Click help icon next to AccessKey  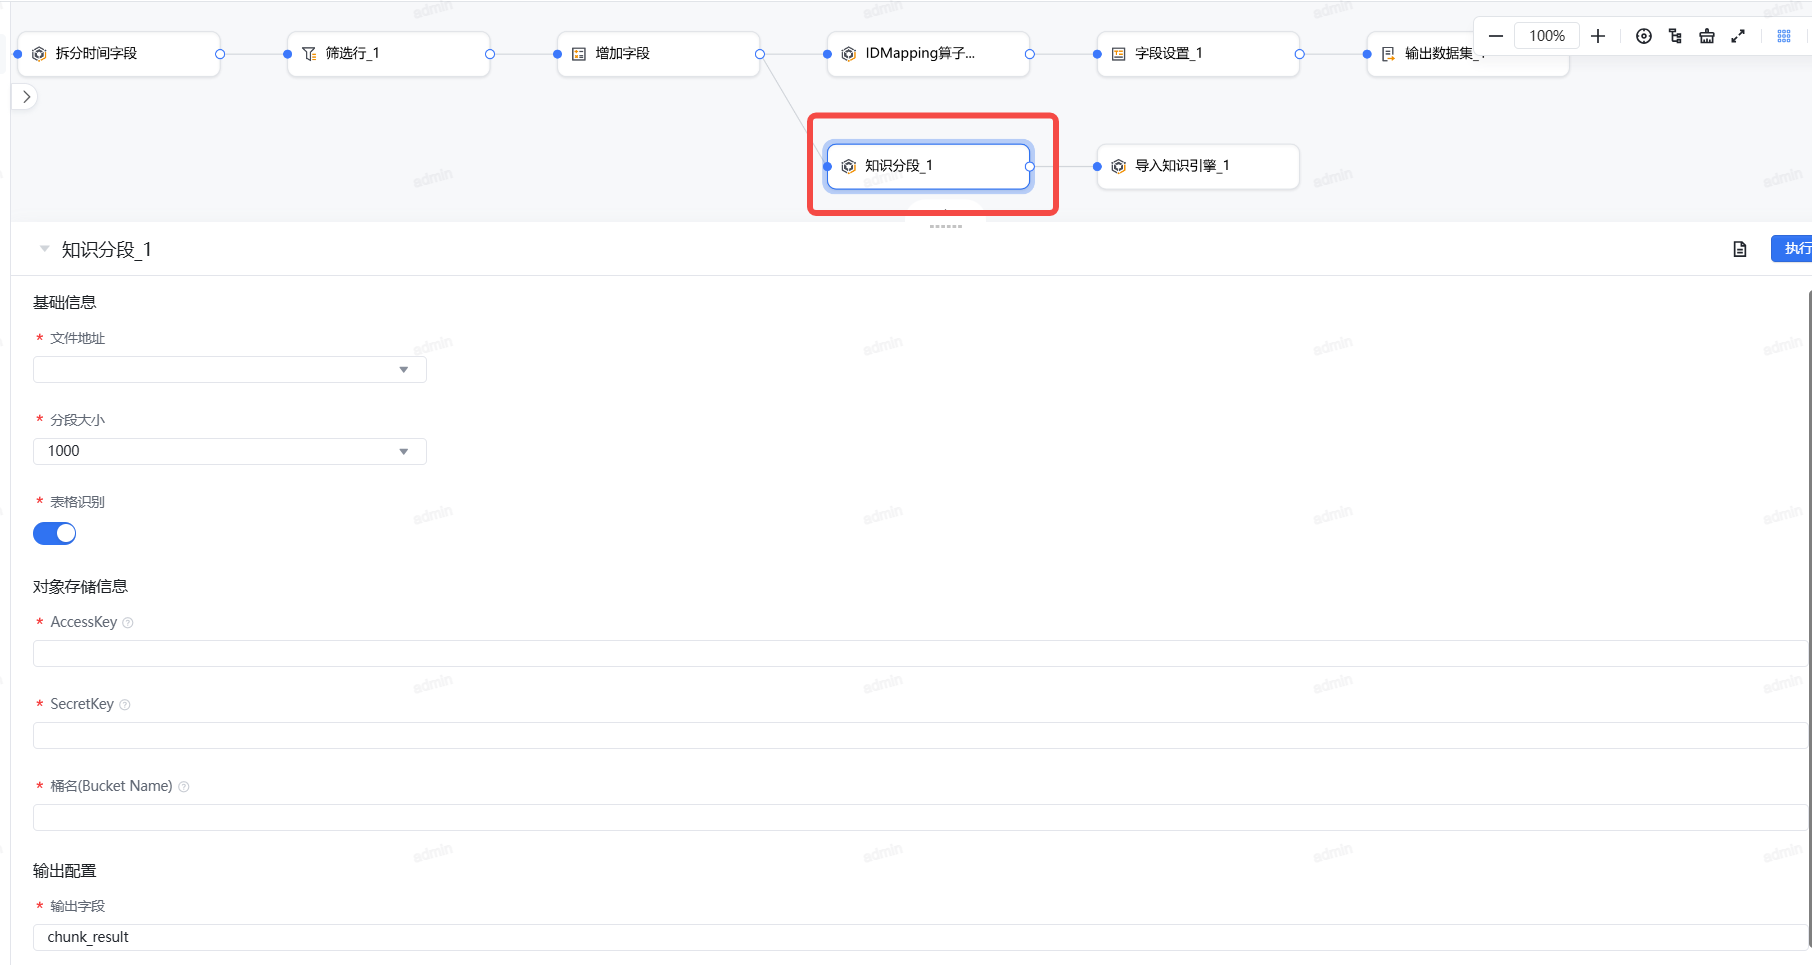pyautogui.click(x=128, y=623)
